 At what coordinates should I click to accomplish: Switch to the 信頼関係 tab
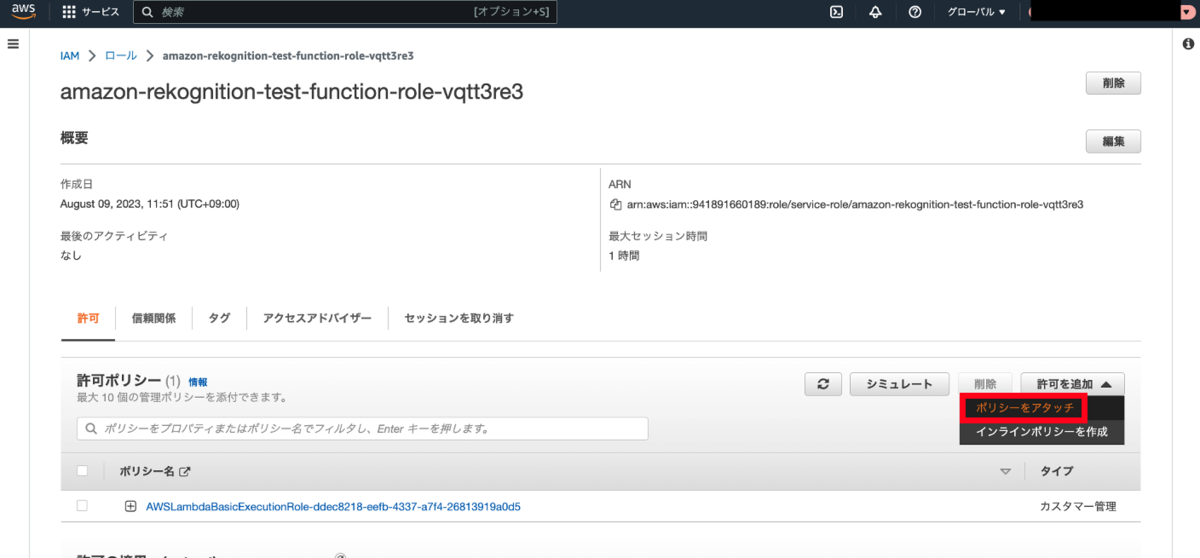(154, 318)
